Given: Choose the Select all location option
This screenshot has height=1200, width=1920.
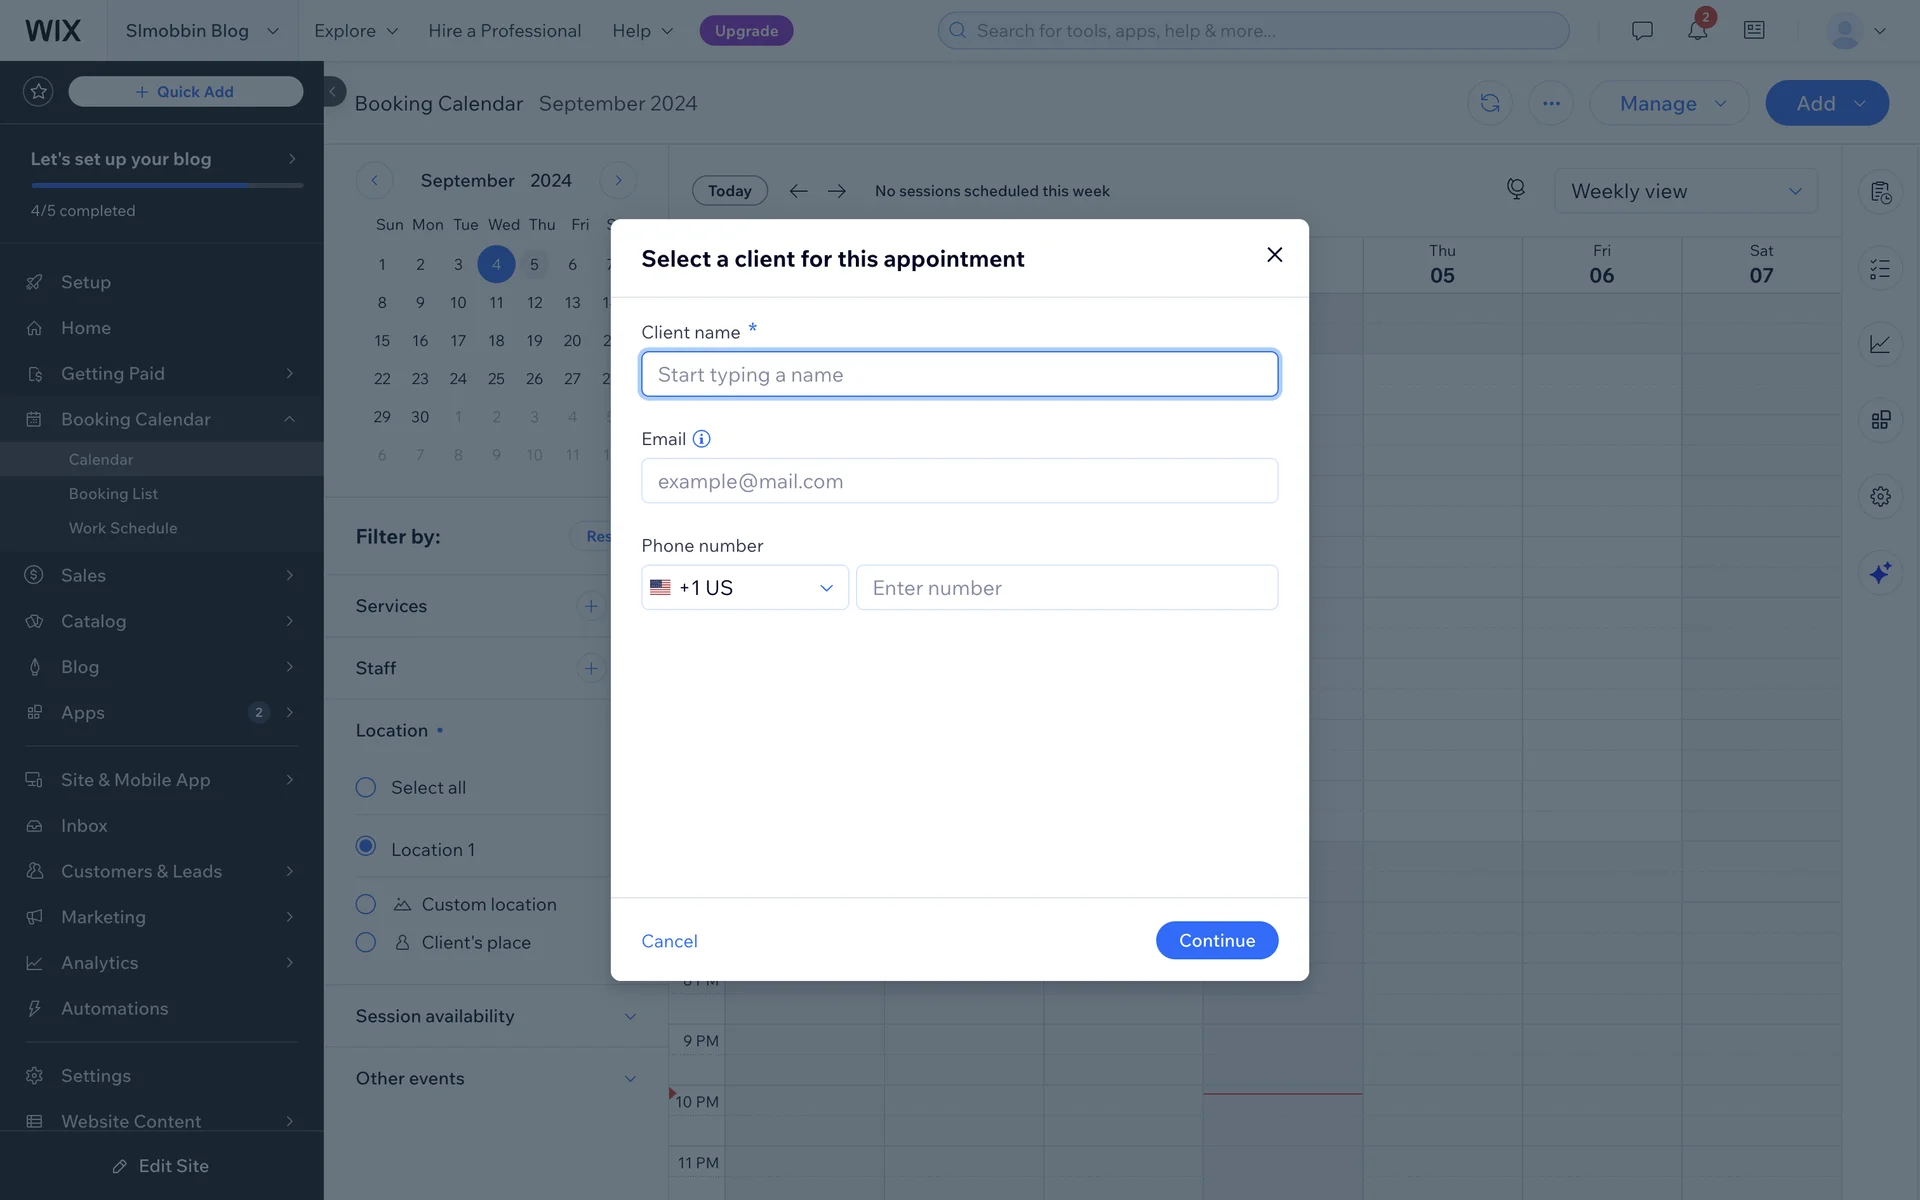Looking at the screenshot, I should (x=366, y=788).
